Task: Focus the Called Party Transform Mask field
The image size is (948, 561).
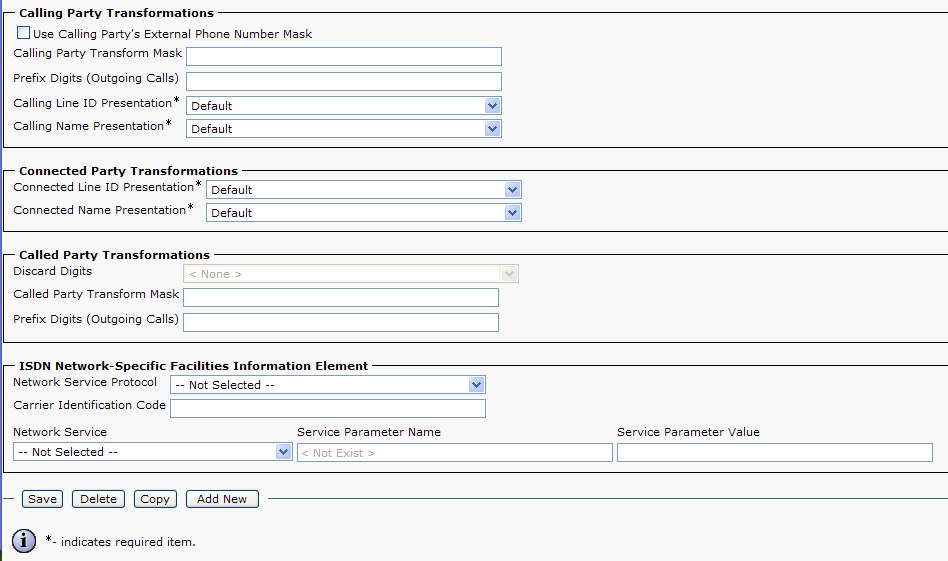Action: tap(340, 297)
